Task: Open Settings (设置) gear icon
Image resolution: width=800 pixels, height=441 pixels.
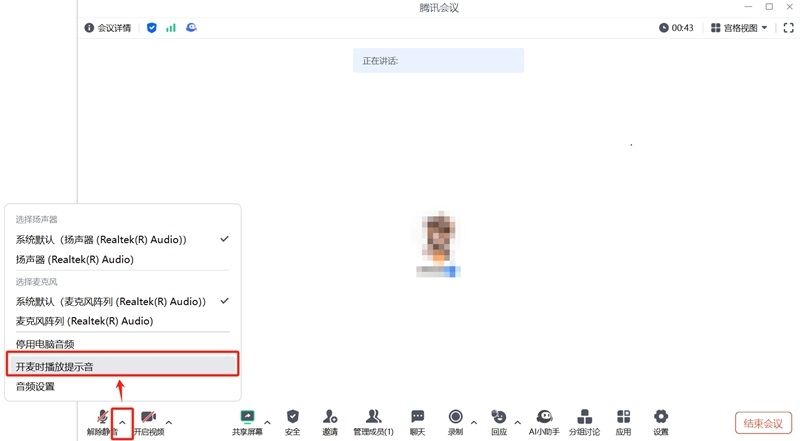Action: [x=661, y=422]
